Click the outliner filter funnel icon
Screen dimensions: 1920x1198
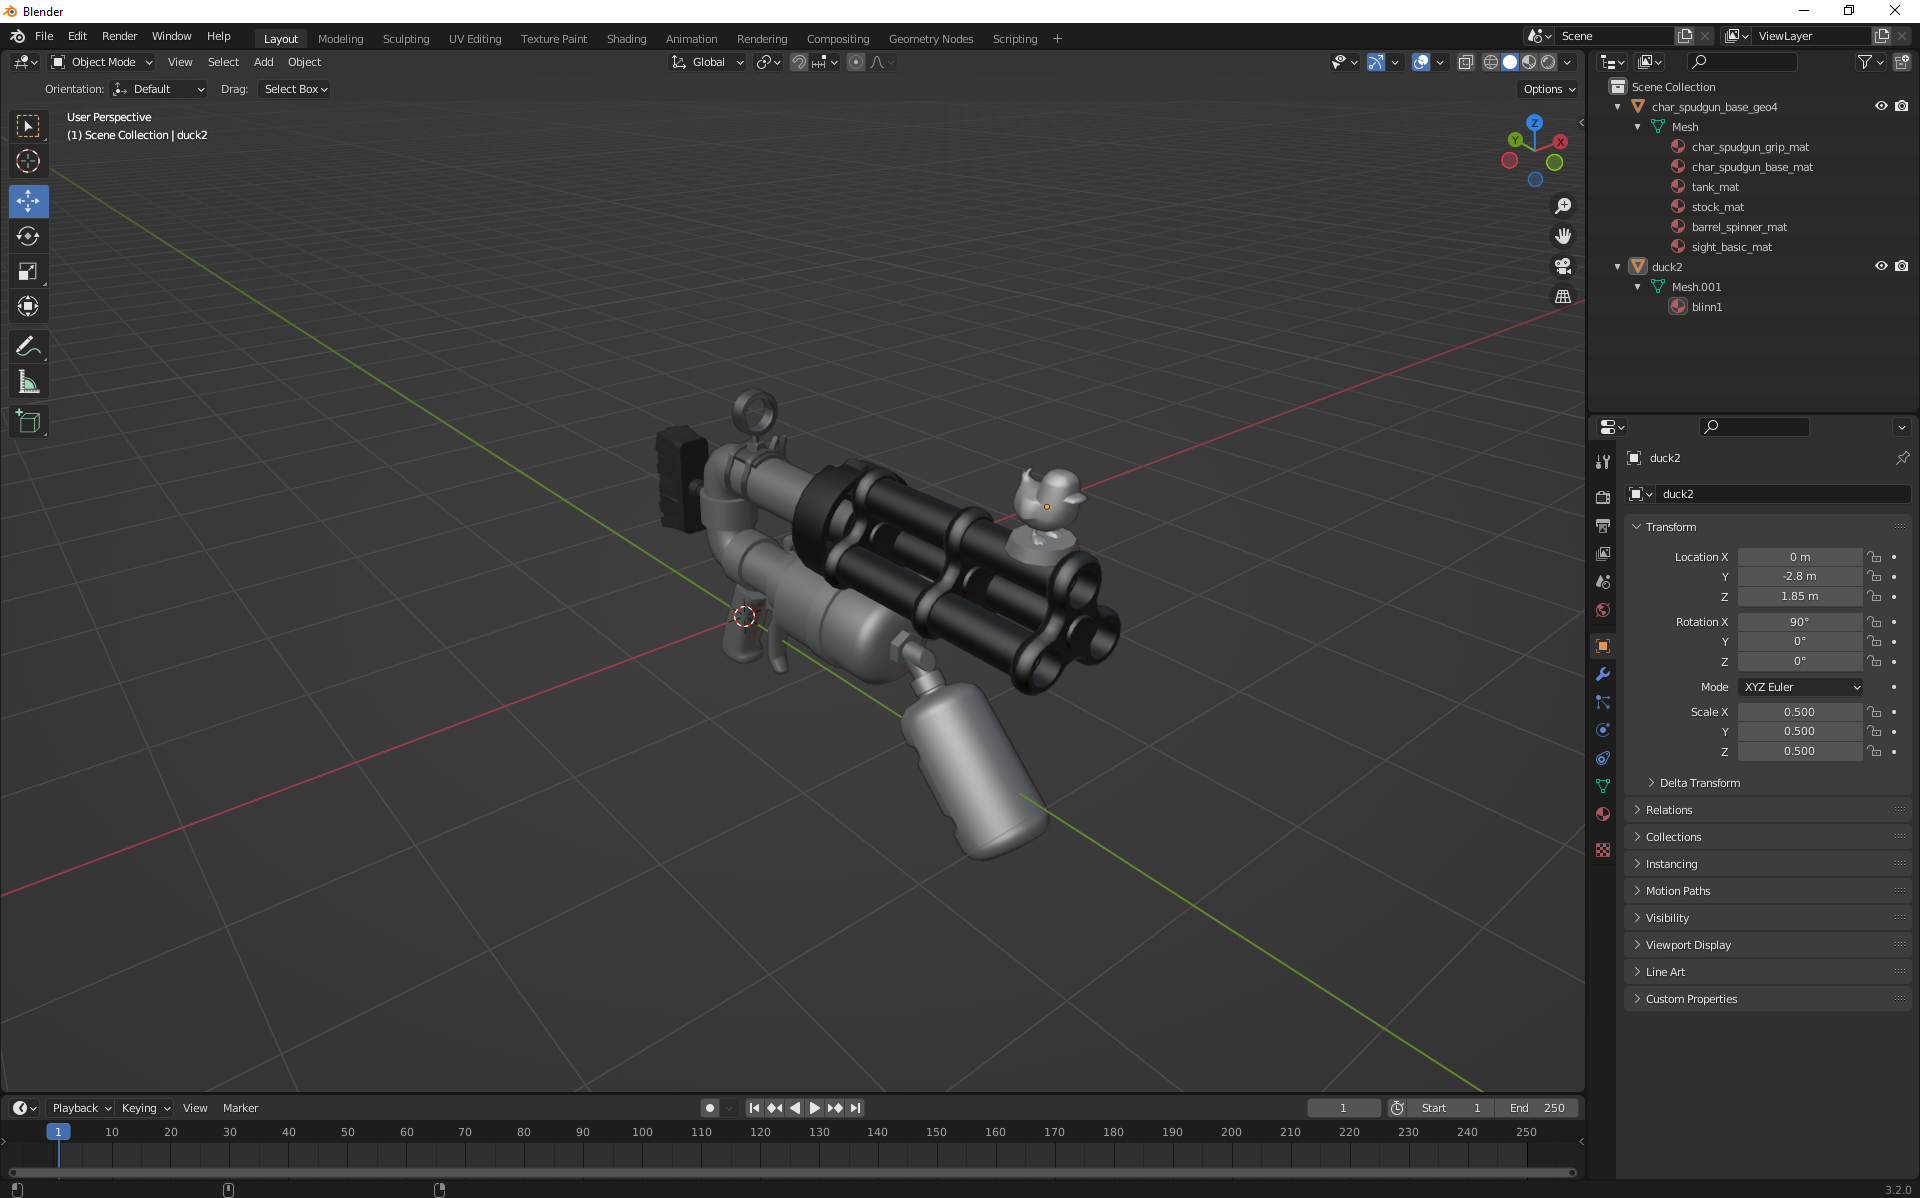coord(1865,62)
